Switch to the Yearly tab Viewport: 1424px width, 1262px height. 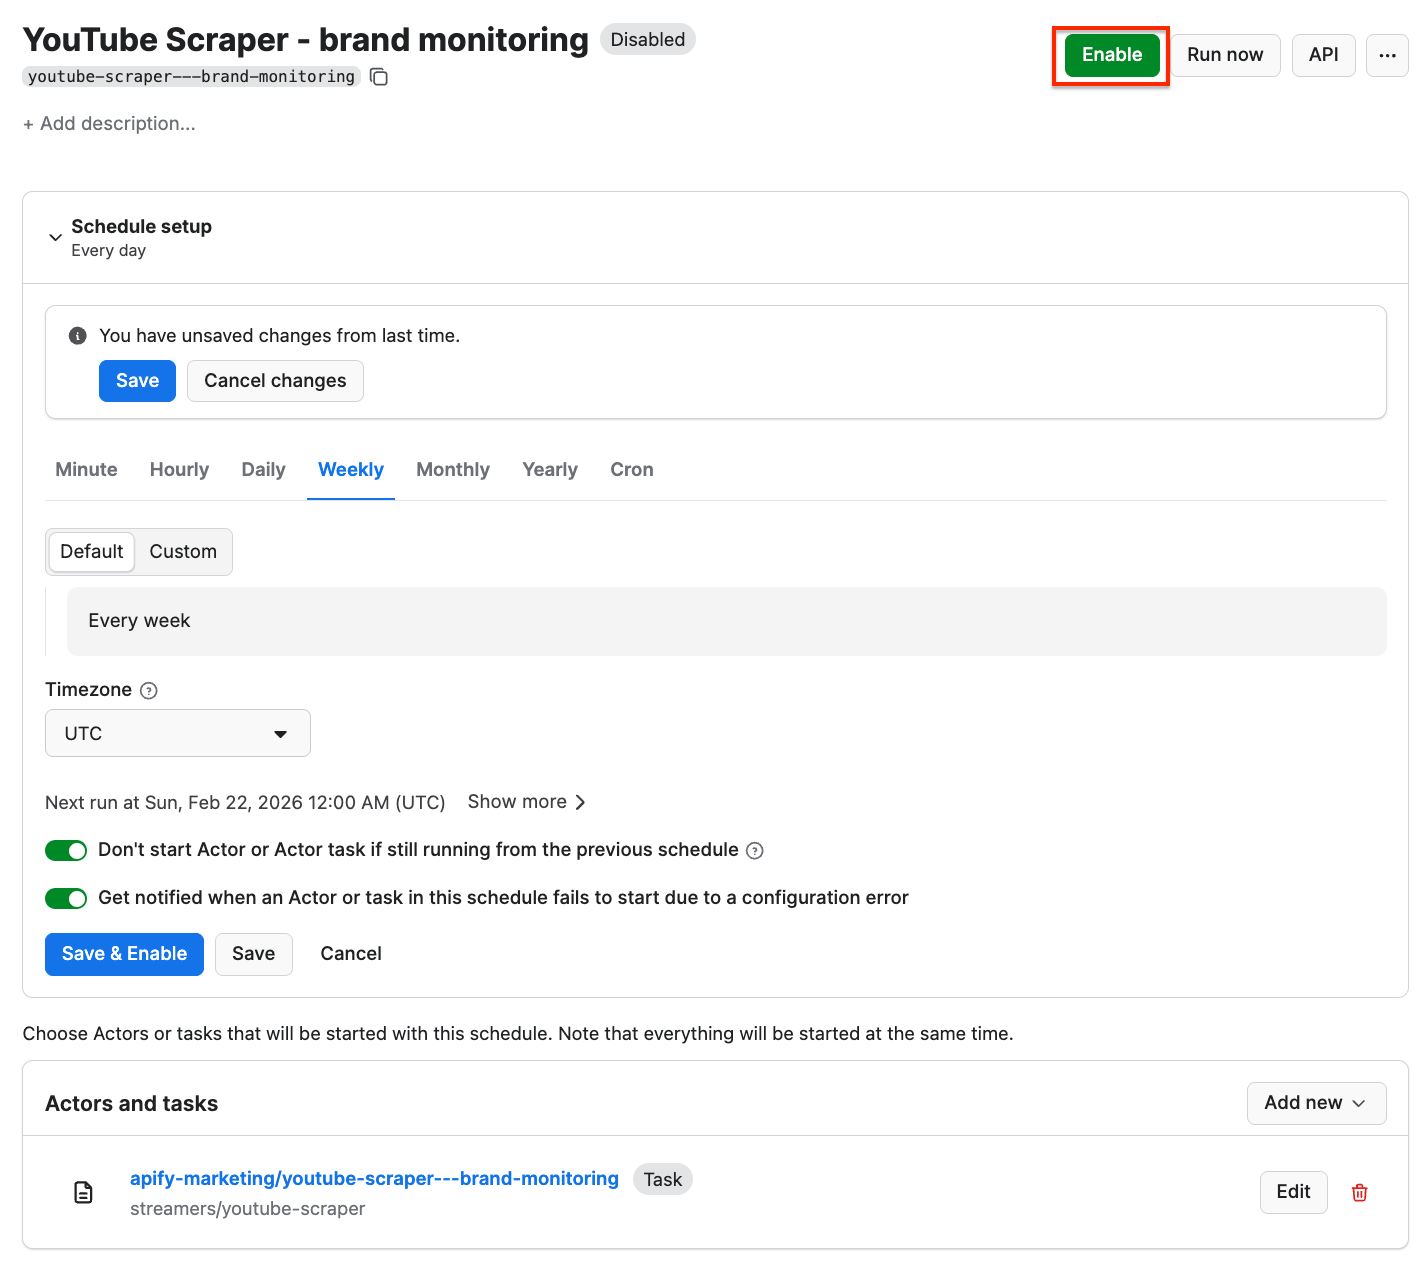[x=550, y=470]
